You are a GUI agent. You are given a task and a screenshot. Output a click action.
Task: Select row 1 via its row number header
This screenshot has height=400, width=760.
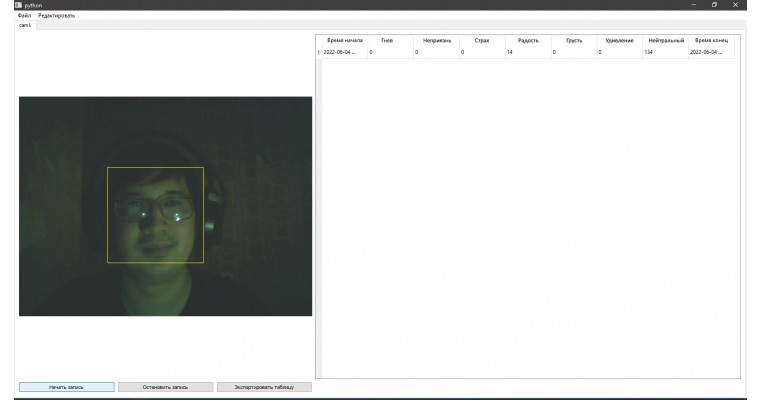point(319,51)
